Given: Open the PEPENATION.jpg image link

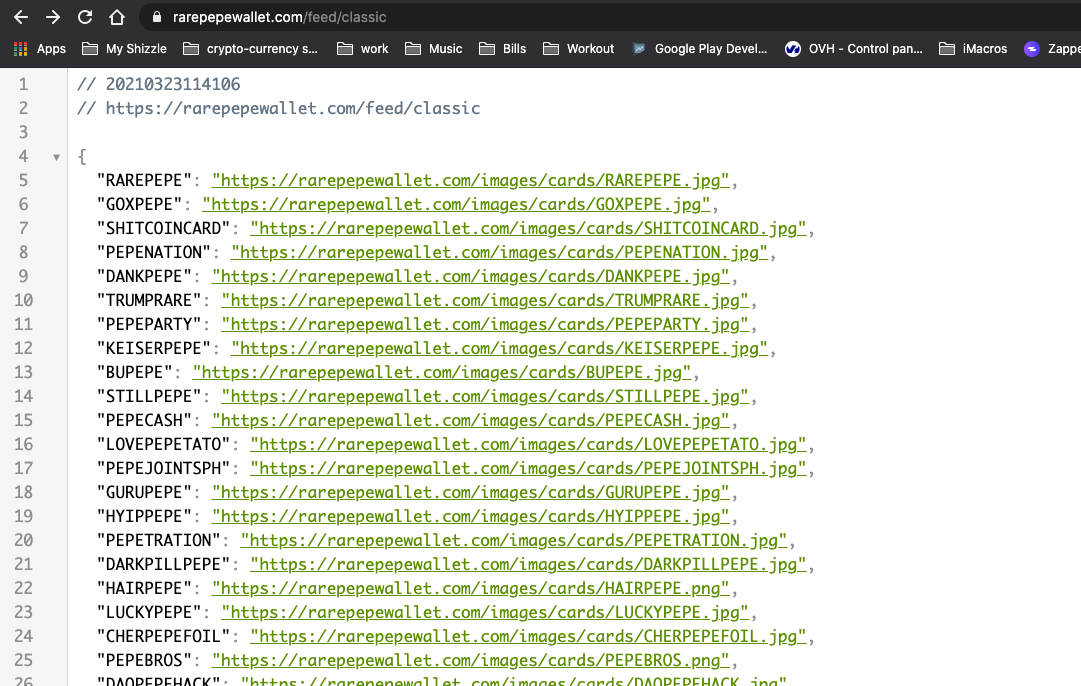Looking at the screenshot, I should click(499, 252).
